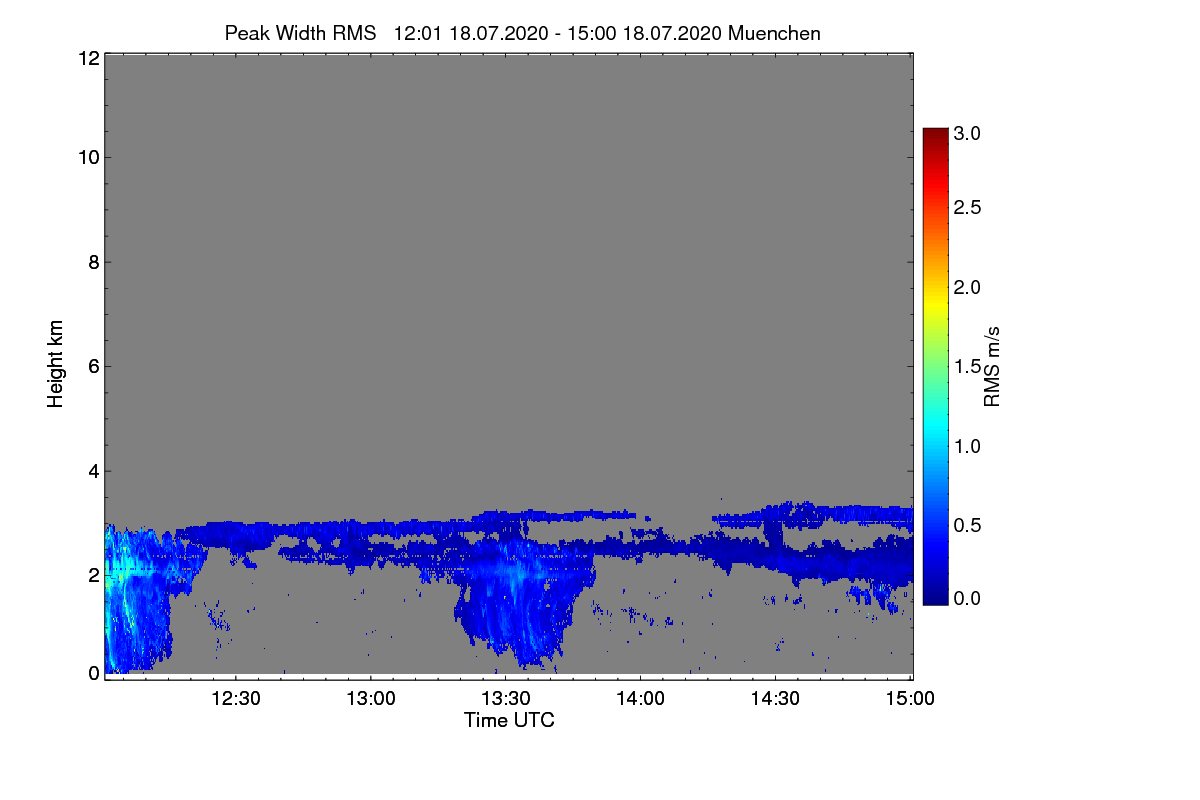Click the height axis value 4
This screenshot has width=1200, height=800.
pyautogui.click(x=92, y=471)
